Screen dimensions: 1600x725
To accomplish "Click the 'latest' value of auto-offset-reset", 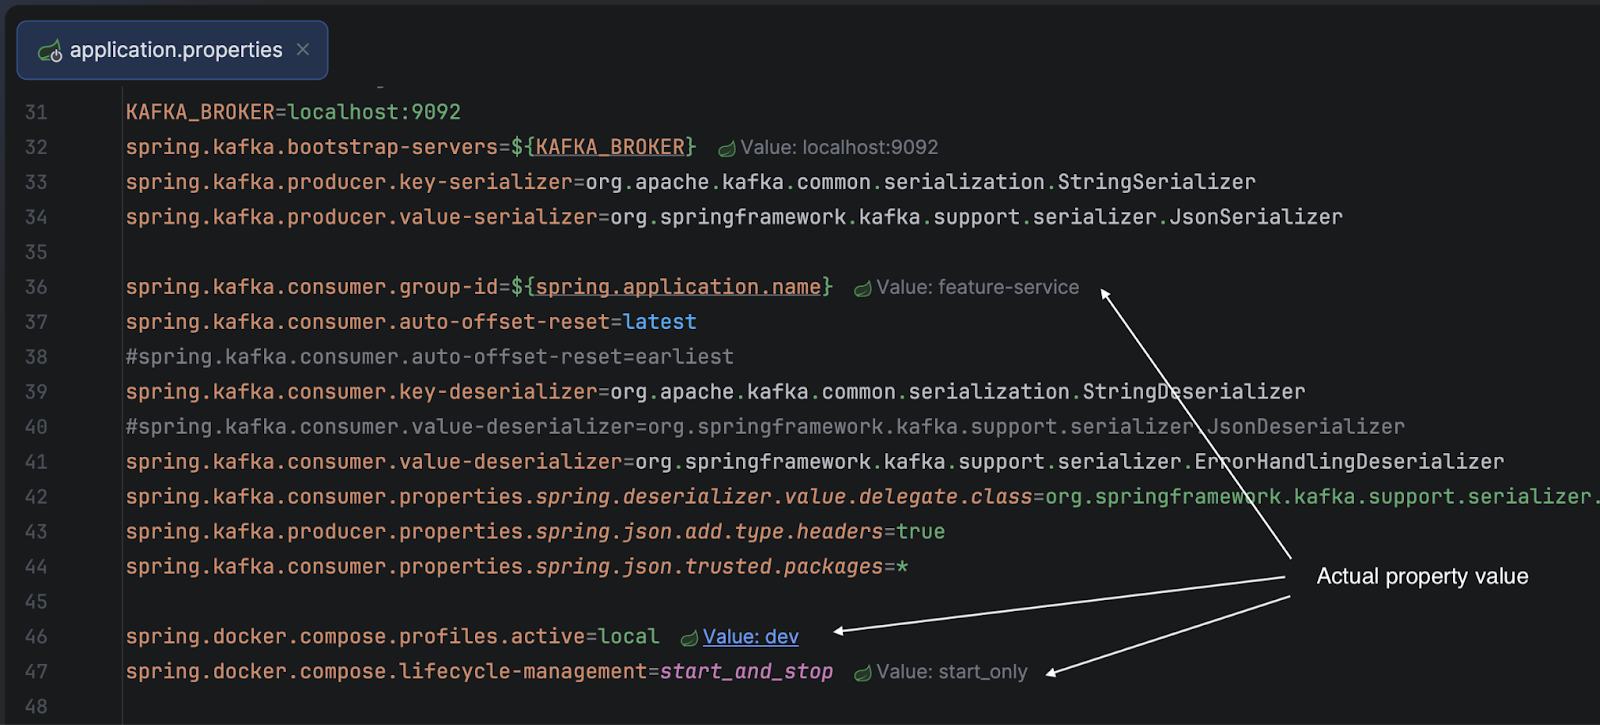I will (660, 322).
